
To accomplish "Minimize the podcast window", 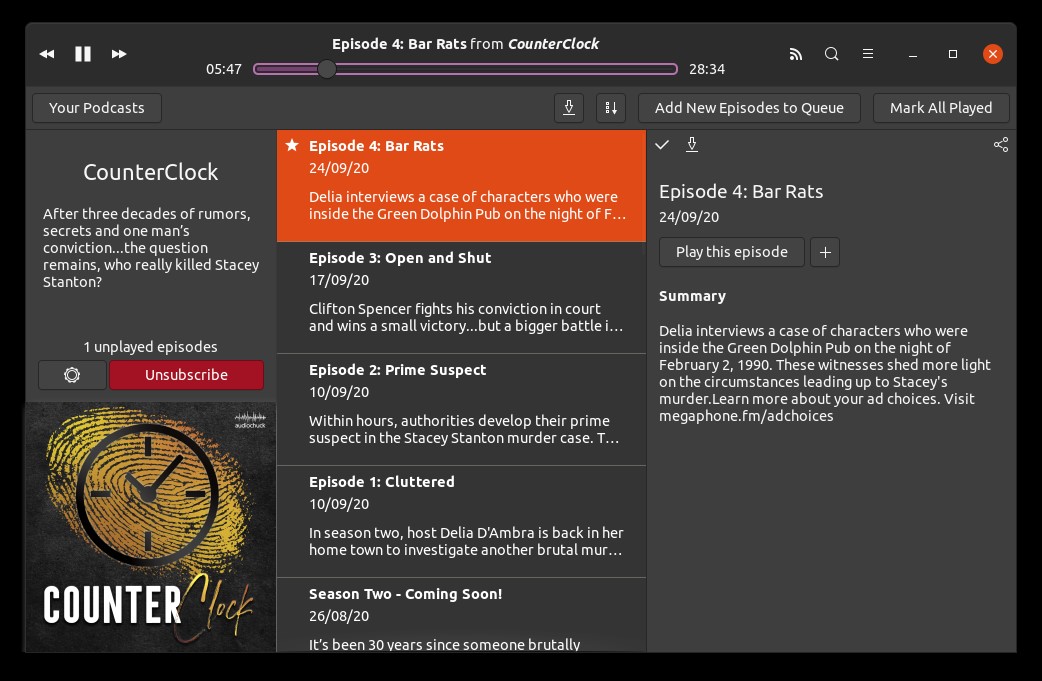I will (913, 54).
